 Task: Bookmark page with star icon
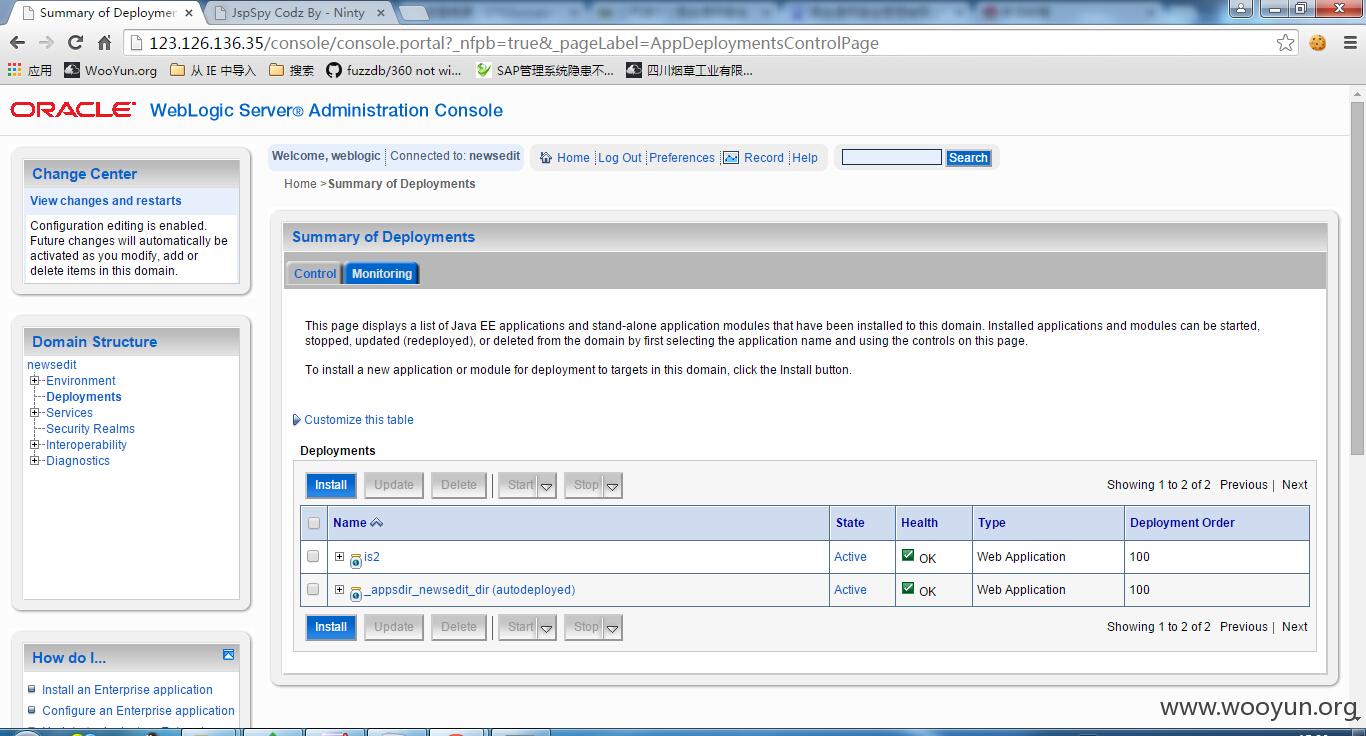tap(1286, 43)
